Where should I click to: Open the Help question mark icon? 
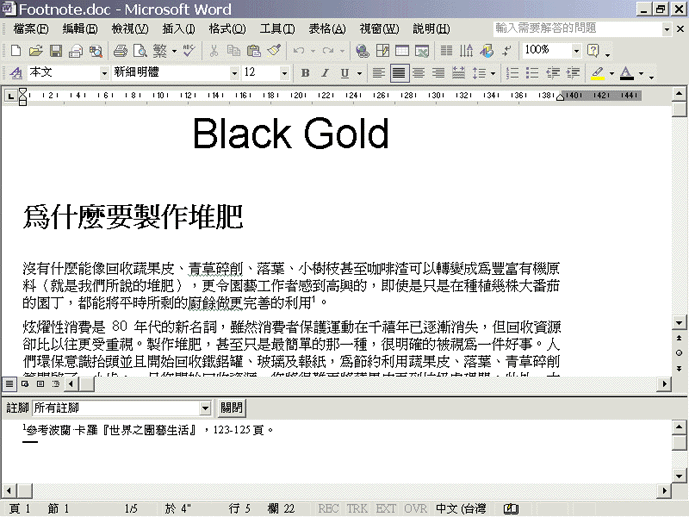(593, 51)
